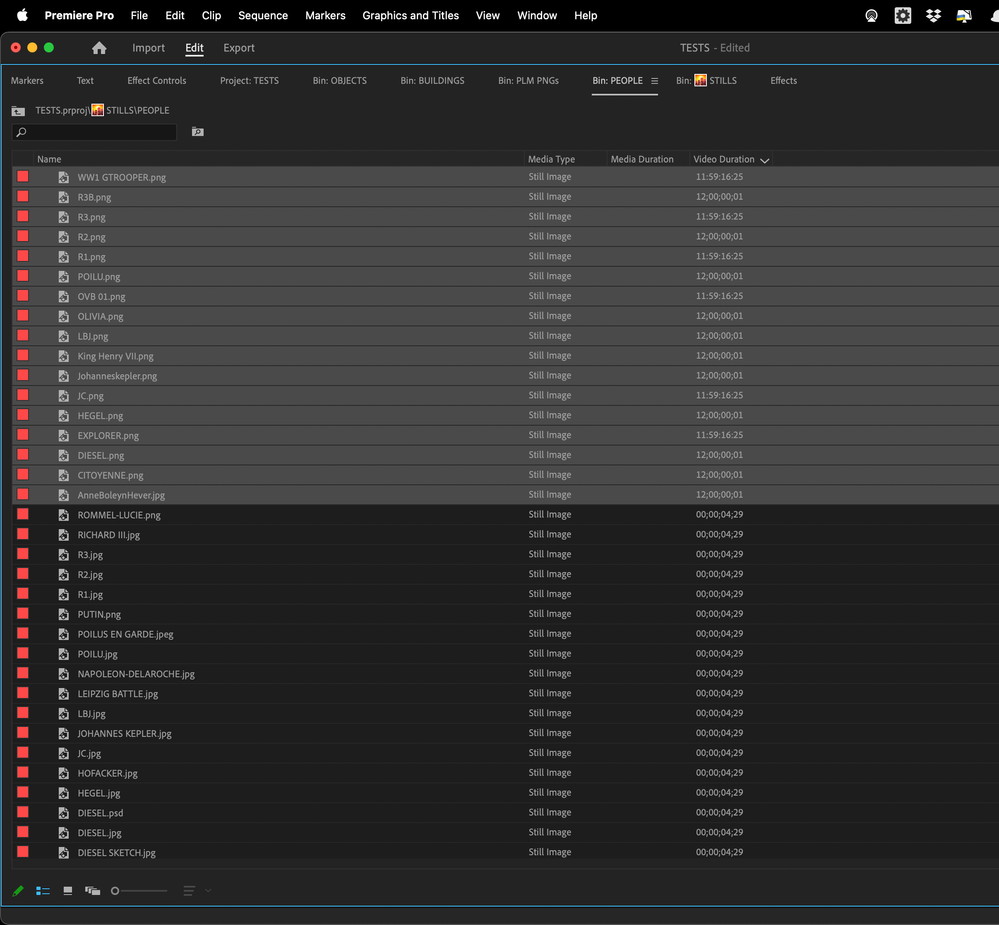
Task: Select the POILUS EN GARDE.jpeg clip
Action: [x=126, y=634]
